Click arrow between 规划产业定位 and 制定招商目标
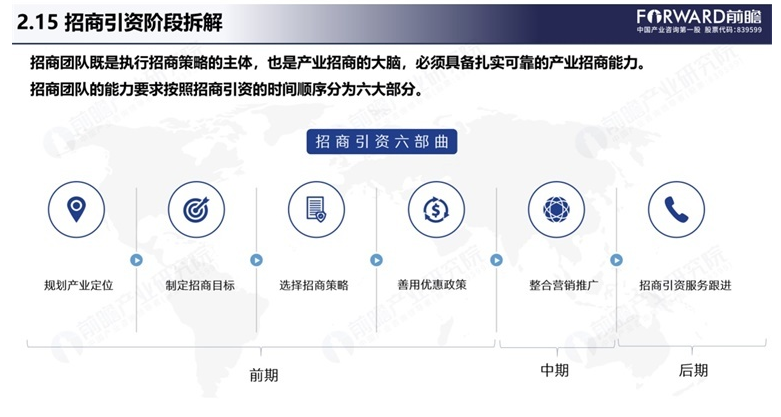The width and height of the screenshot is (781, 417). click(137, 259)
